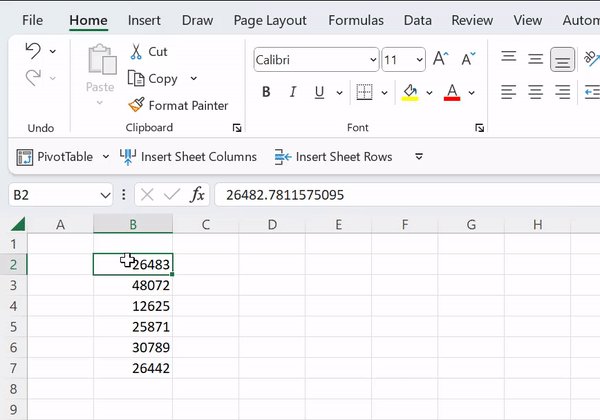Image resolution: width=600 pixels, height=420 pixels.
Task: Apply borders using the borders icon
Action: [x=364, y=92]
